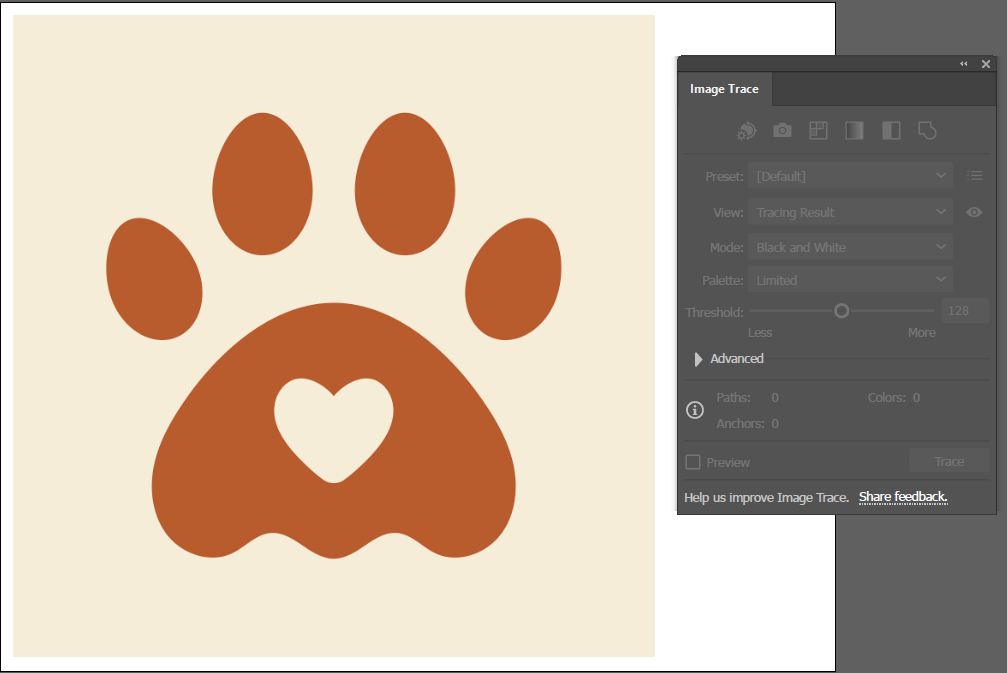The width and height of the screenshot is (1007, 673).
Task: Open the Mode dropdown set to Black and White
Action: 849,246
